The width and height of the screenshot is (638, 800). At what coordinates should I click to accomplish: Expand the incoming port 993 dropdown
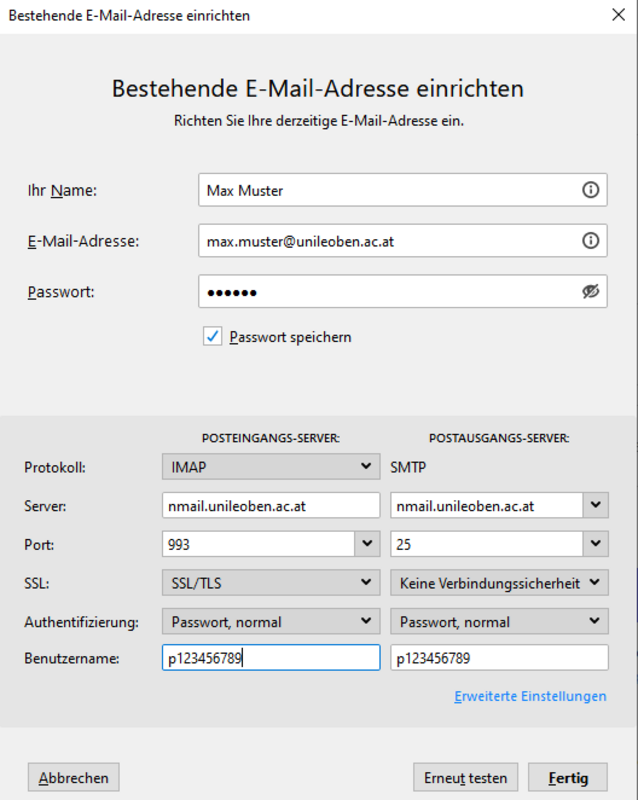366,545
